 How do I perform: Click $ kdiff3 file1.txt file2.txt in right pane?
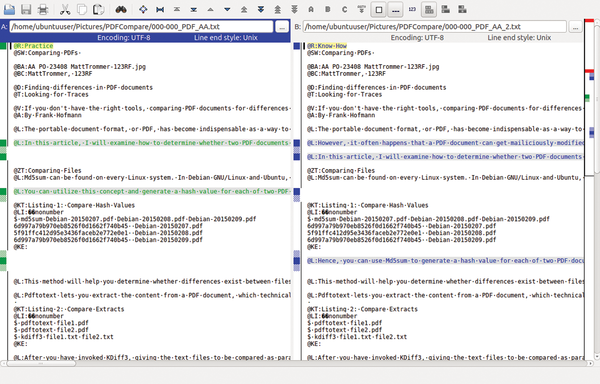(x=357, y=337)
